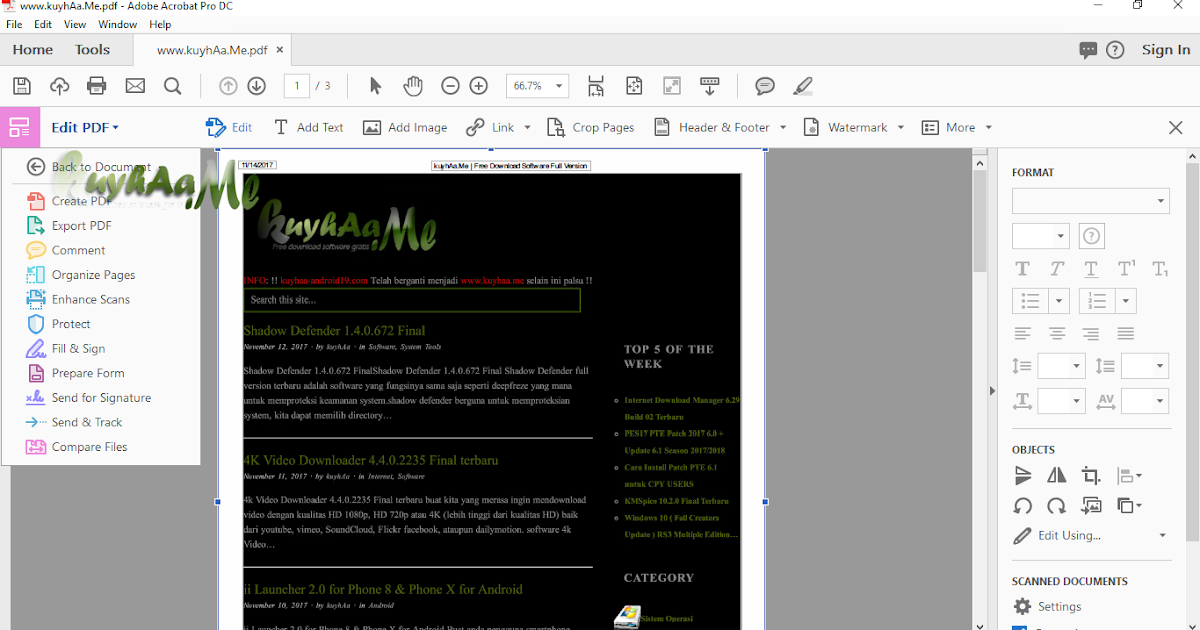1200x630 pixels.
Task: Send file by email envelope icon
Action: (x=135, y=86)
